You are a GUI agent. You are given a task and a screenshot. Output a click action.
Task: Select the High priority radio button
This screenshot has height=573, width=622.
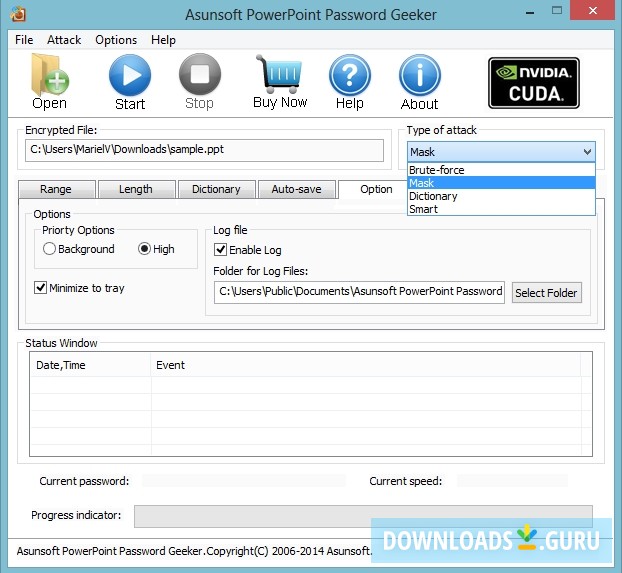coord(144,249)
